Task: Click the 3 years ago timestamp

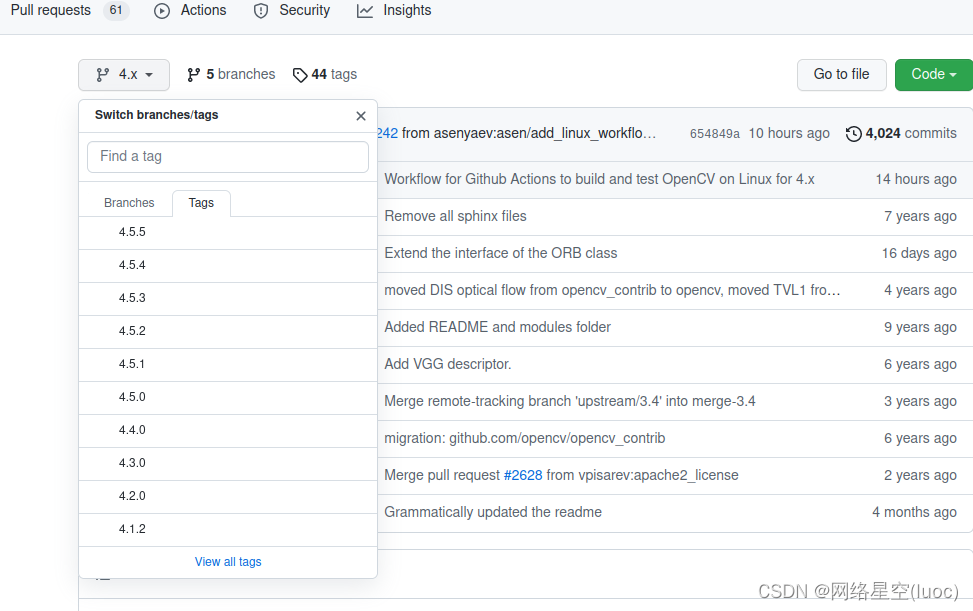Action: [920, 401]
